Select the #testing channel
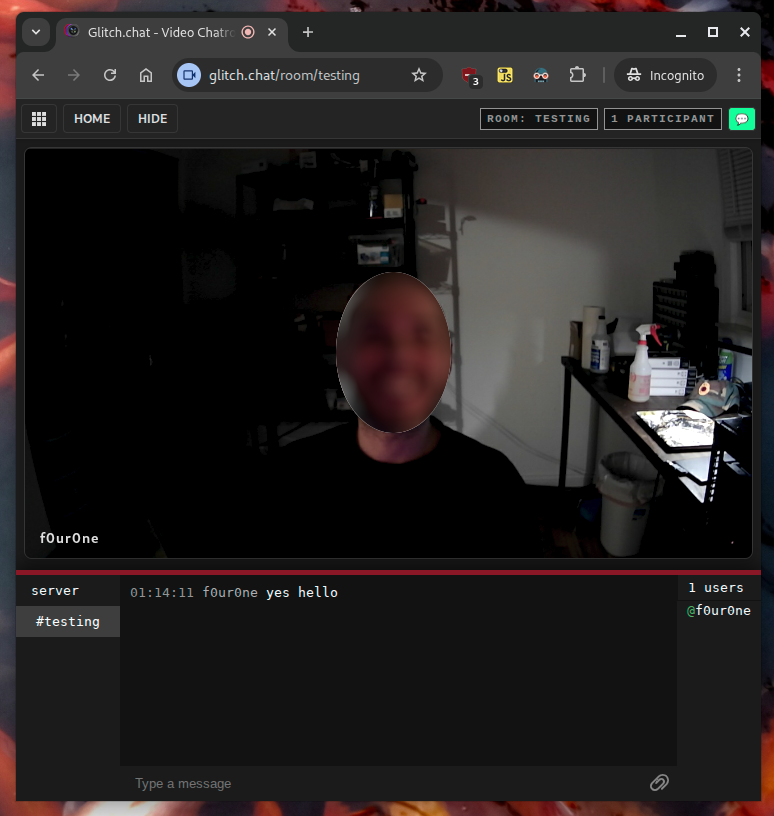Viewport: 774px width, 816px height. tap(68, 621)
